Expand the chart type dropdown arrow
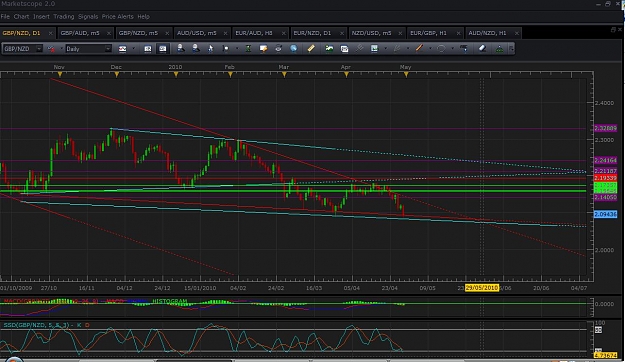 [x=134, y=49]
